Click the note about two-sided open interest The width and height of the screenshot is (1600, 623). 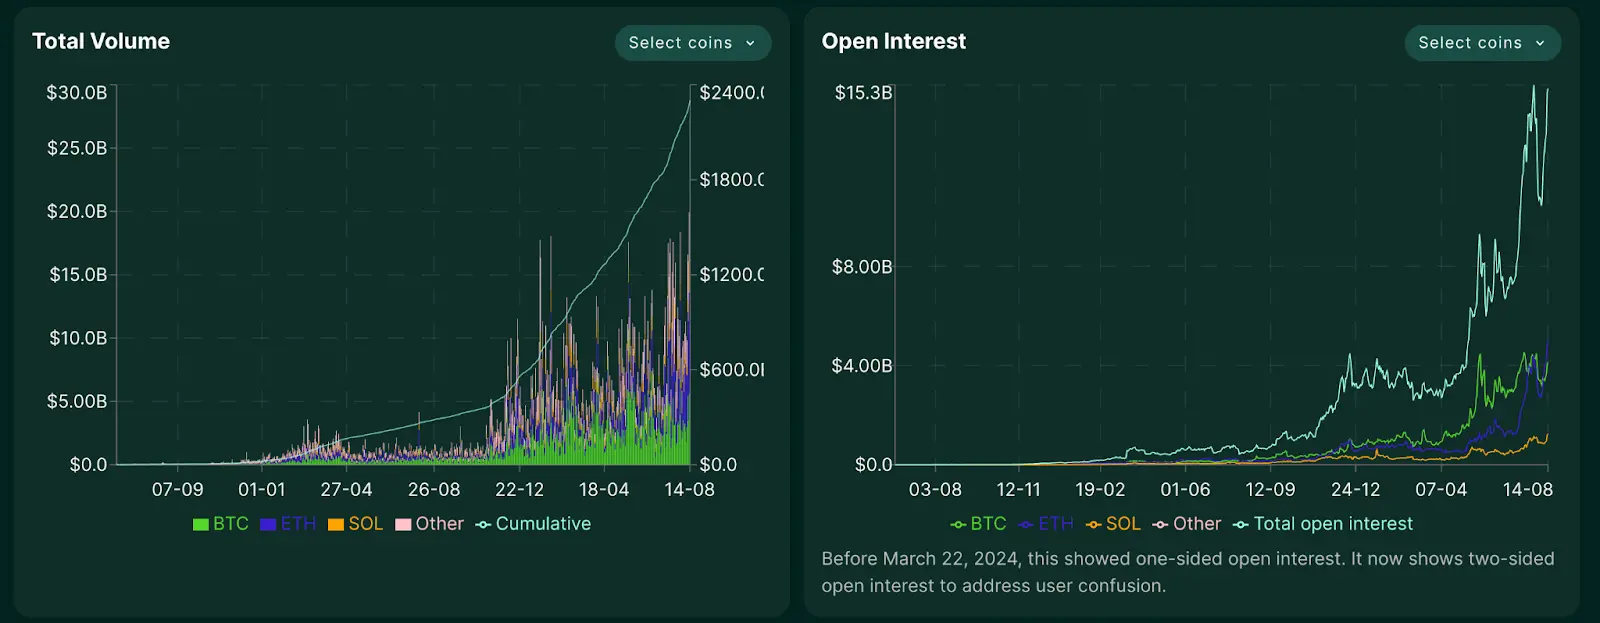pyautogui.click(x=1188, y=572)
